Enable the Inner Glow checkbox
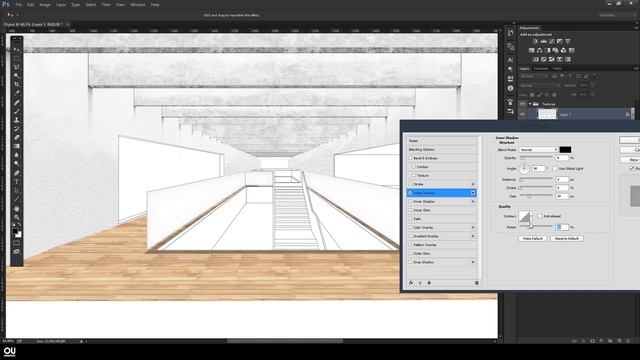The width and height of the screenshot is (640, 360). pos(410,210)
